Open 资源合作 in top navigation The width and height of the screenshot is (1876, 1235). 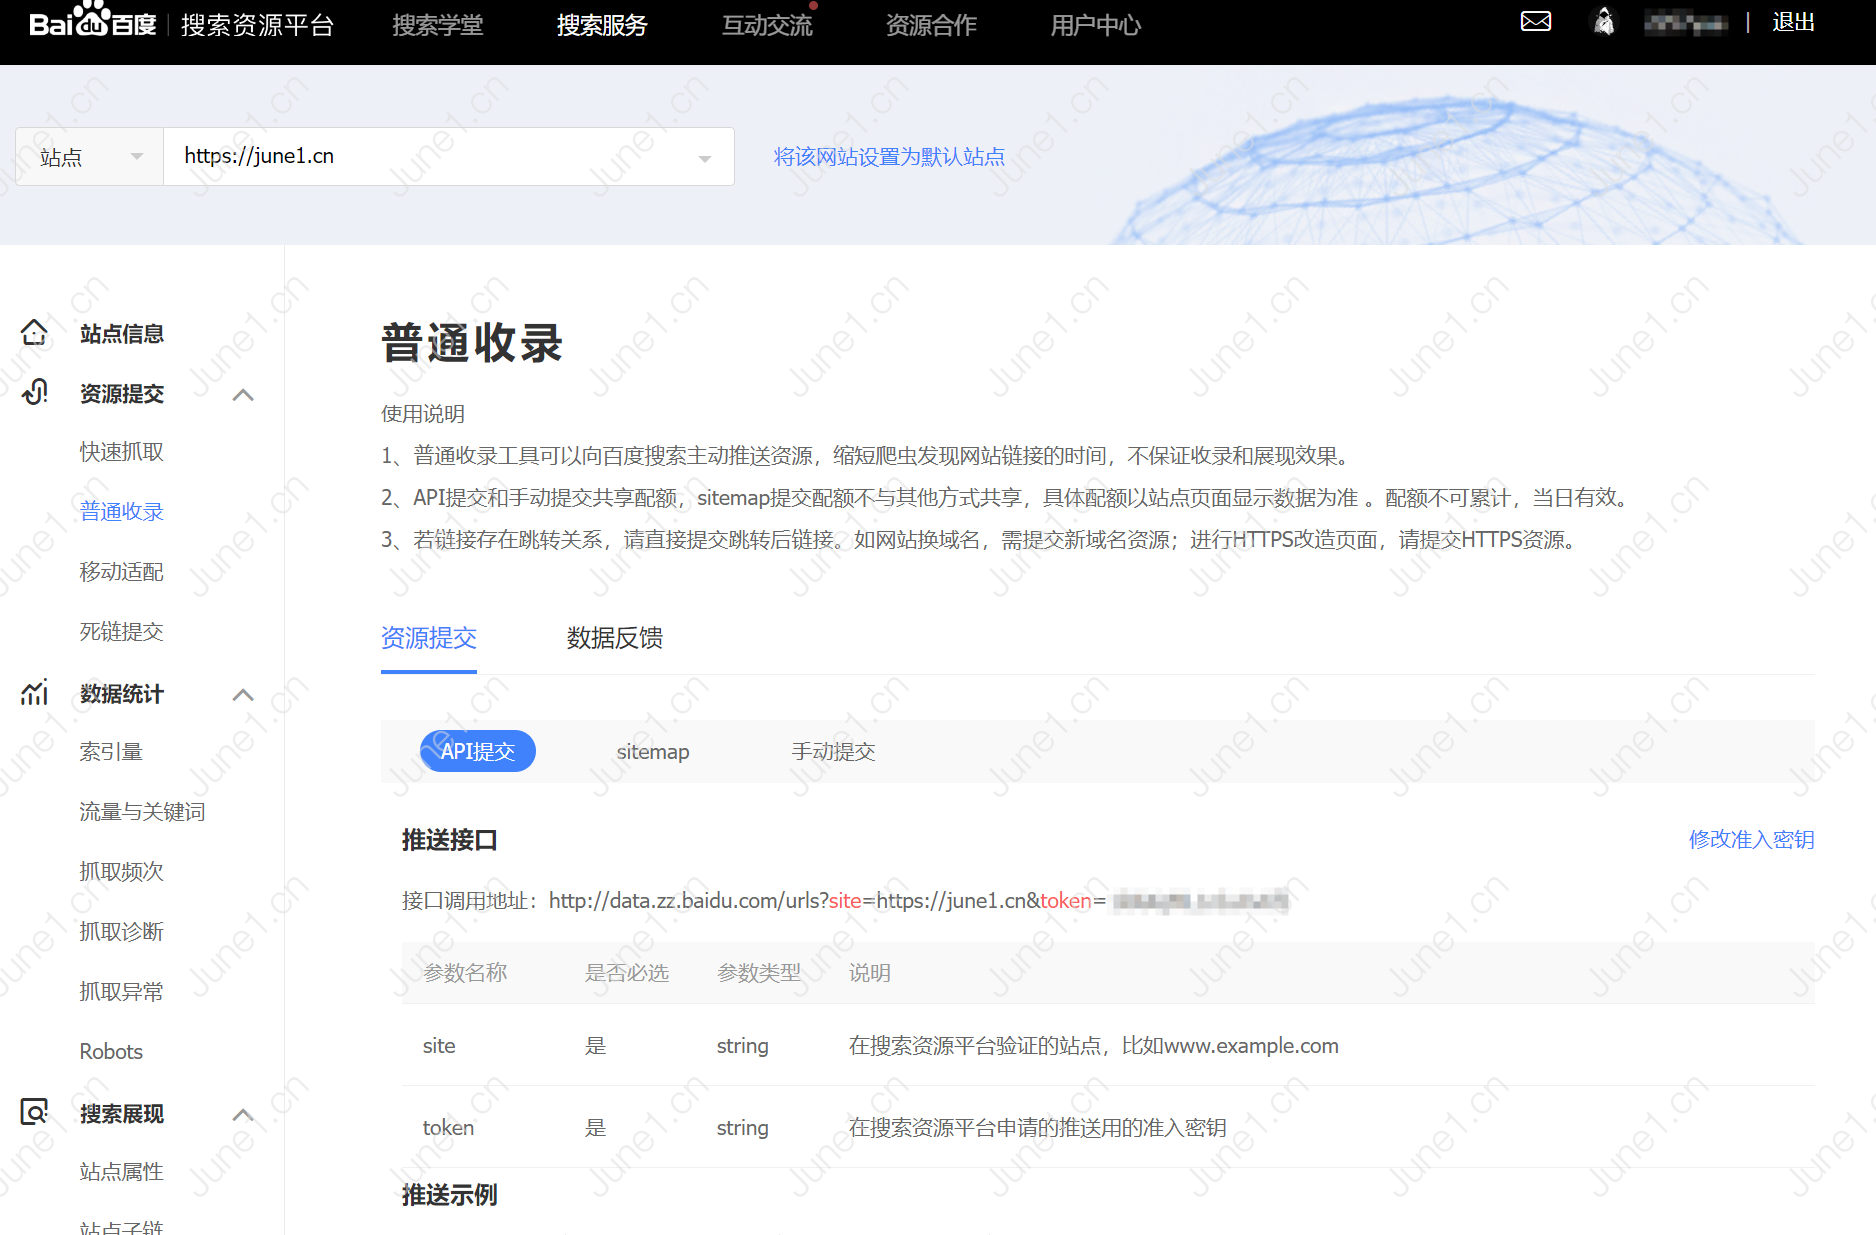pyautogui.click(x=931, y=25)
